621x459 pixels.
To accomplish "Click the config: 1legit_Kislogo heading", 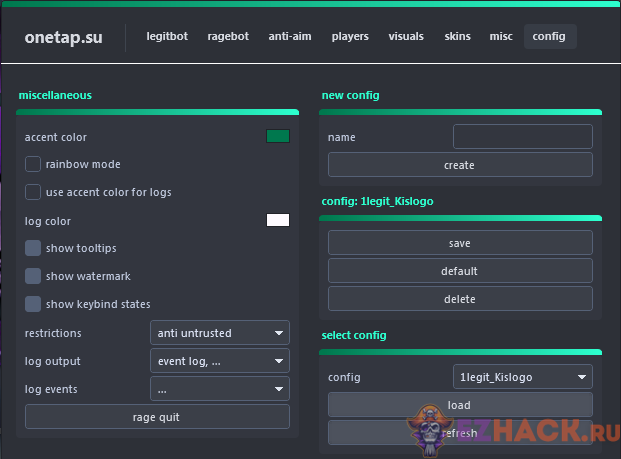I will coord(377,202).
